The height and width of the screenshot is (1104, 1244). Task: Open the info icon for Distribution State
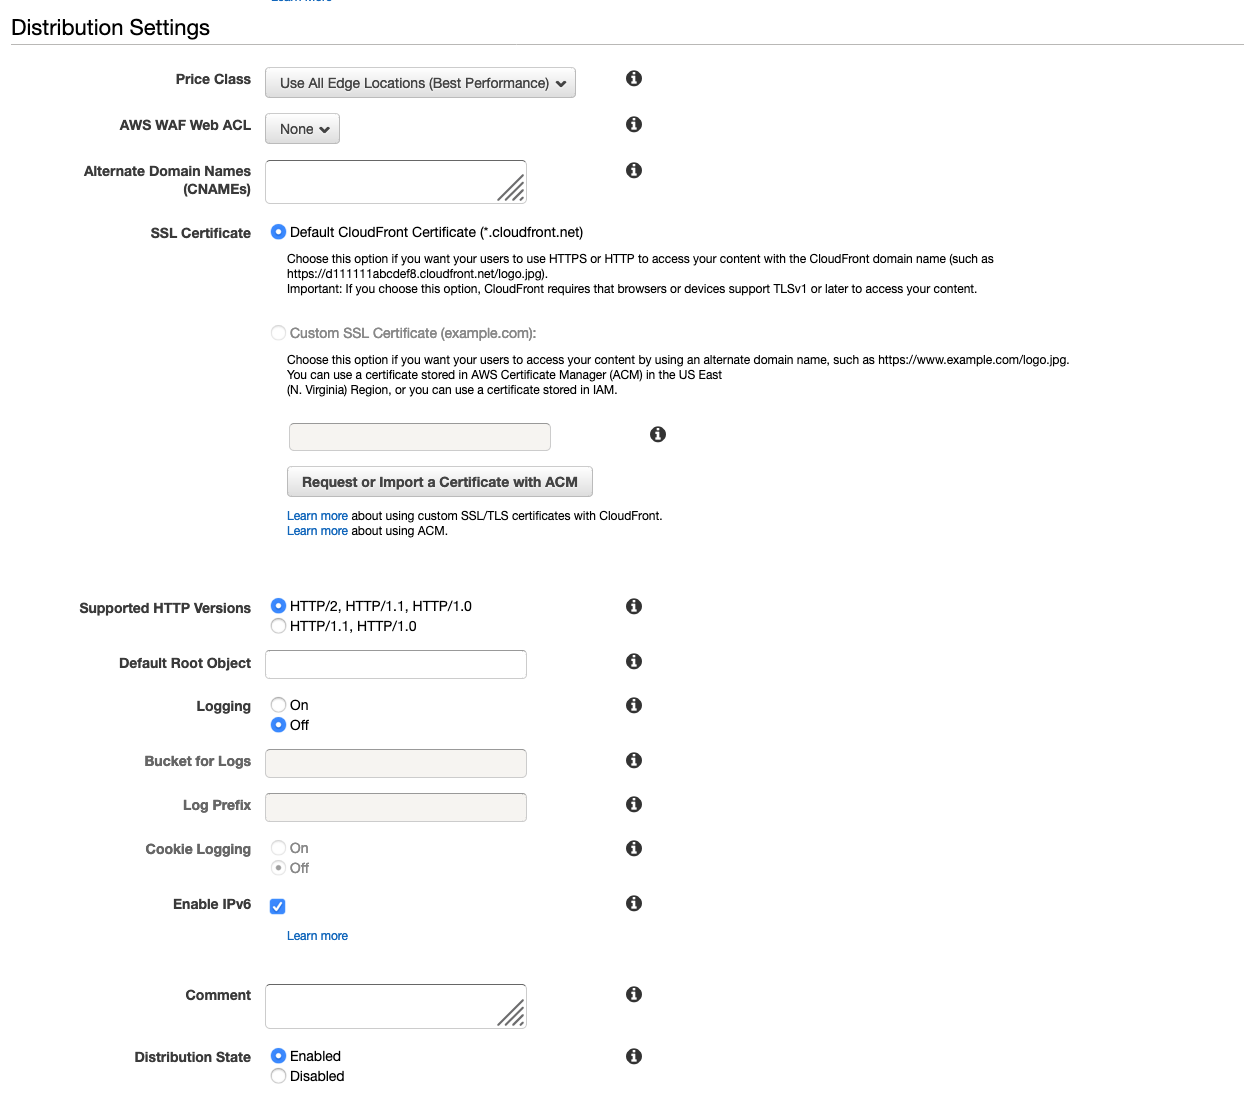[x=634, y=1057]
